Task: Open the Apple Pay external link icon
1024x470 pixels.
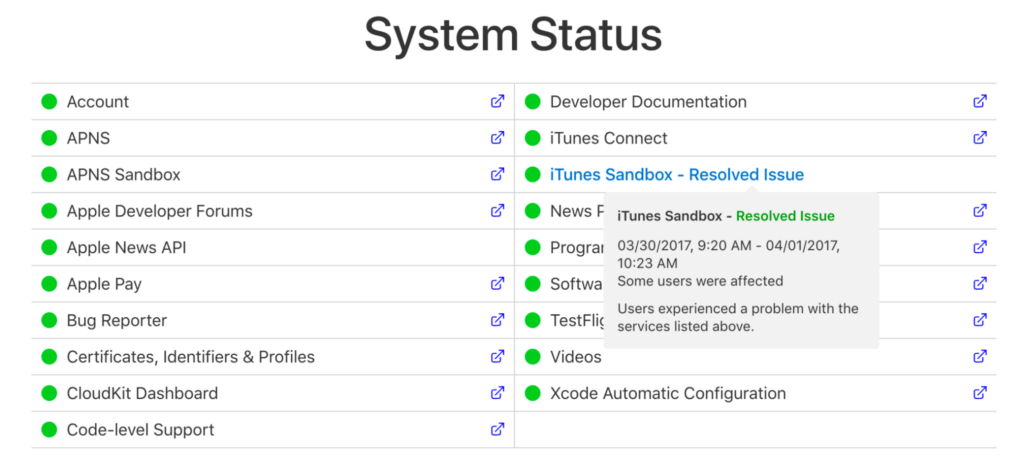Action: (x=497, y=284)
